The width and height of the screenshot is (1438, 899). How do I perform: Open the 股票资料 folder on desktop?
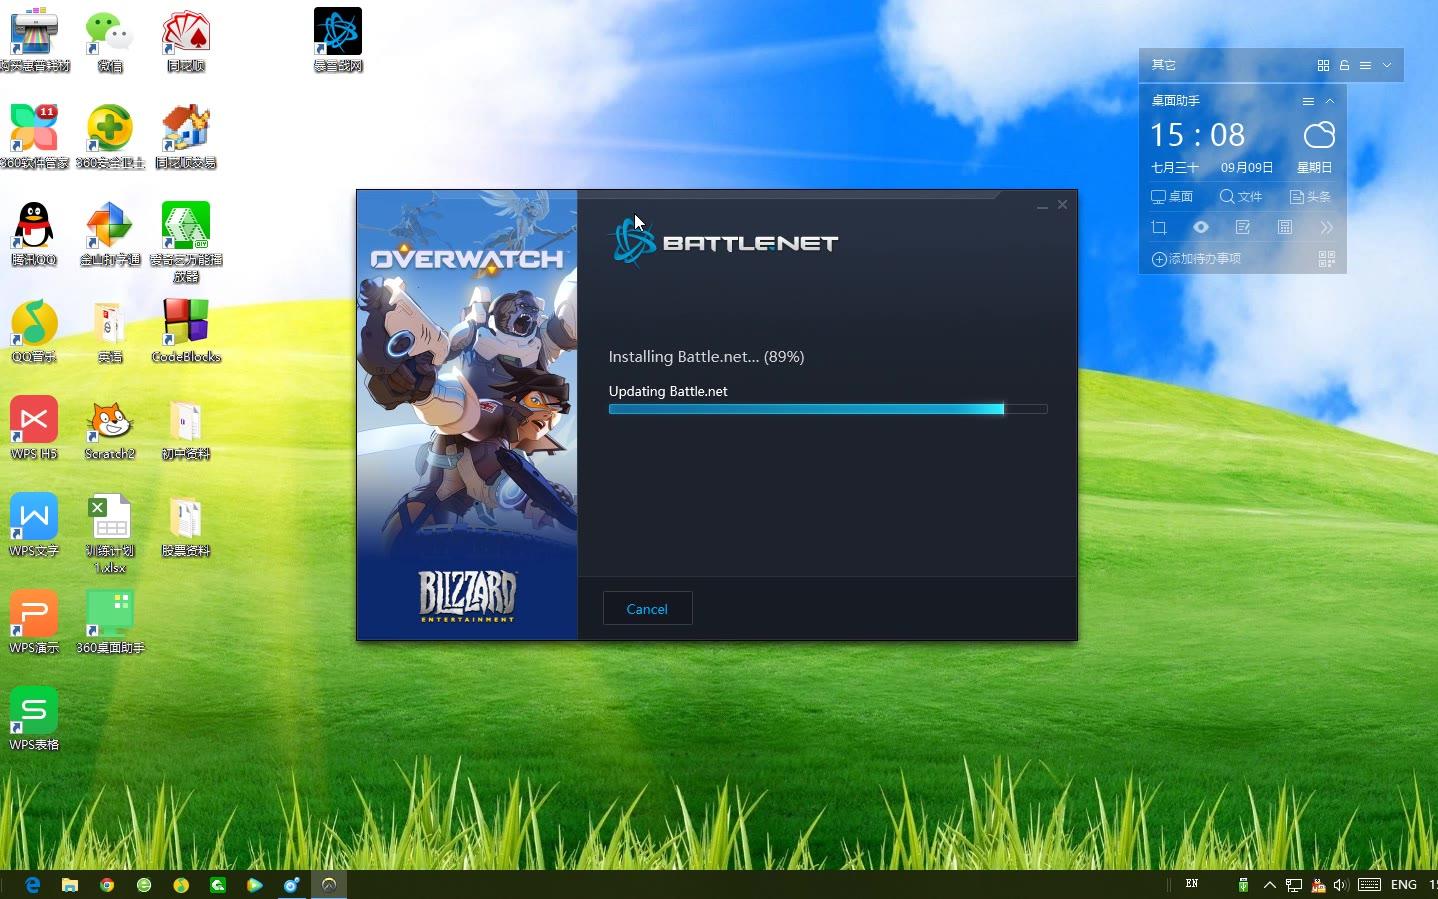[x=186, y=525]
